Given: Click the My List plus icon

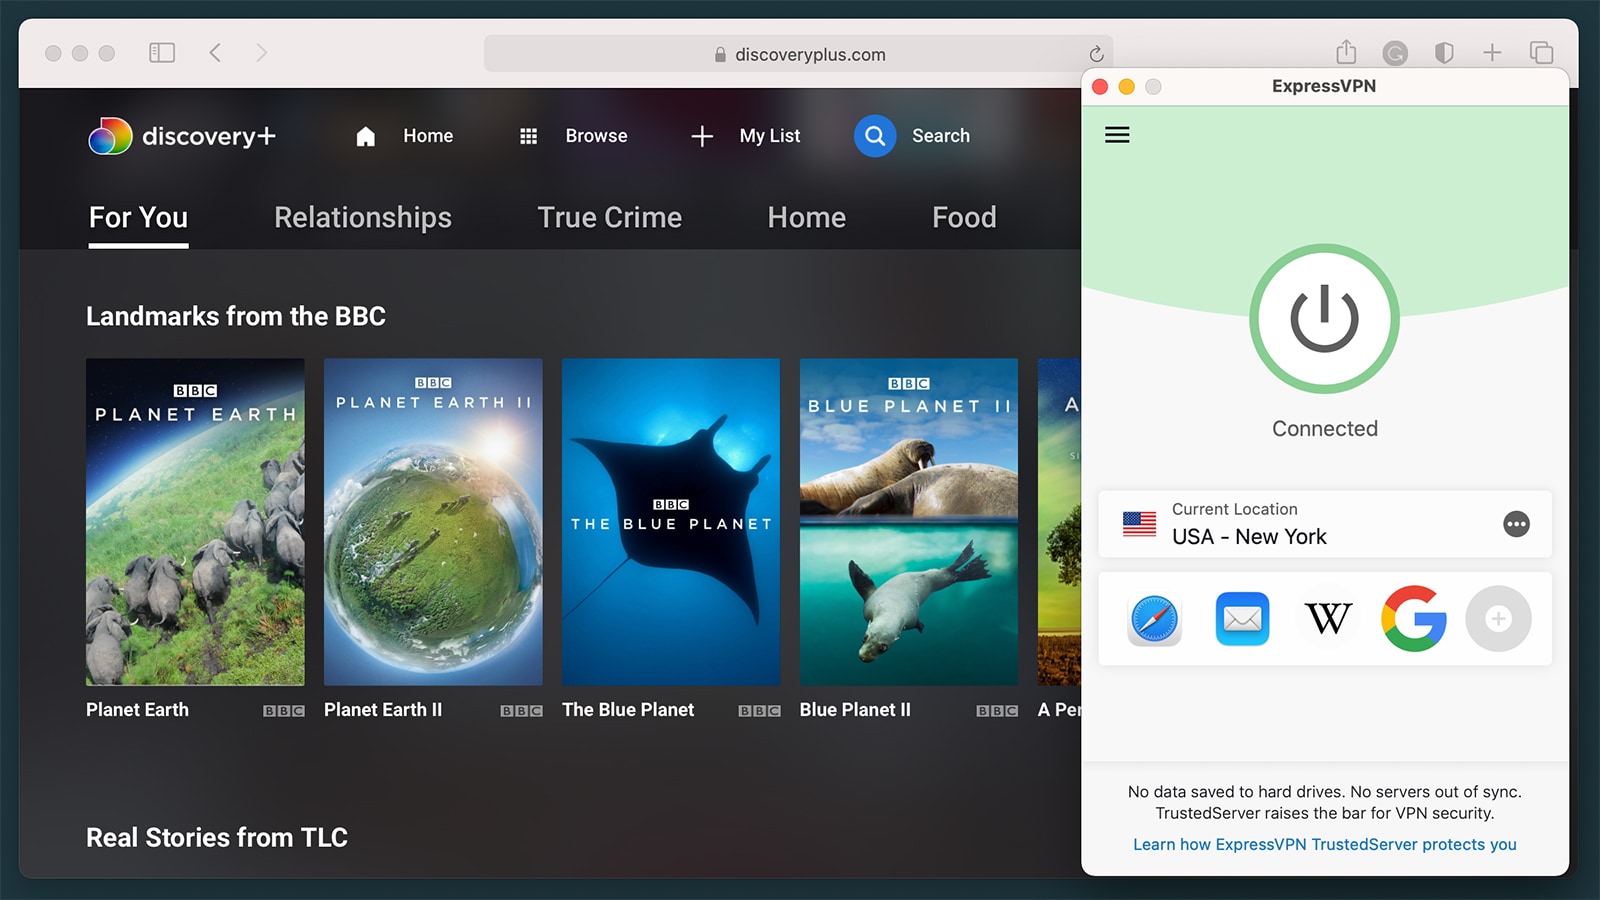Looking at the screenshot, I should click(702, 136).
